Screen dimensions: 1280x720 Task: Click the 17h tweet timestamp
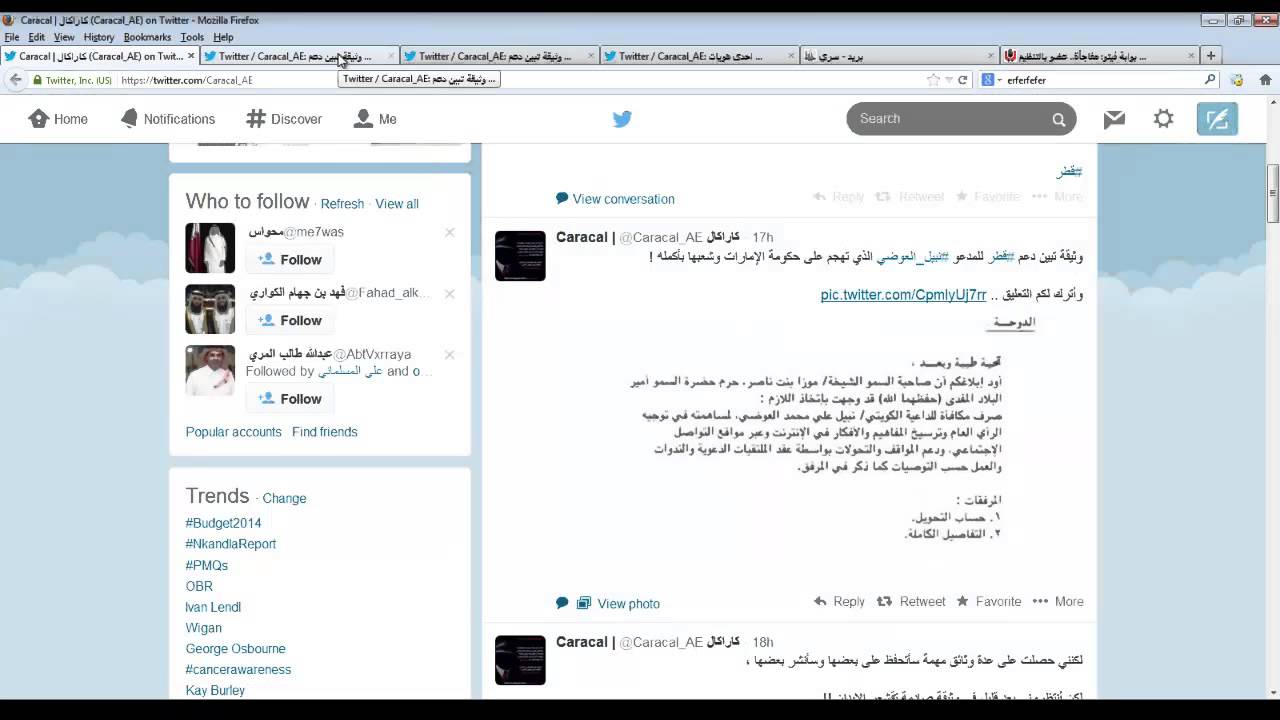click(763, 237)
